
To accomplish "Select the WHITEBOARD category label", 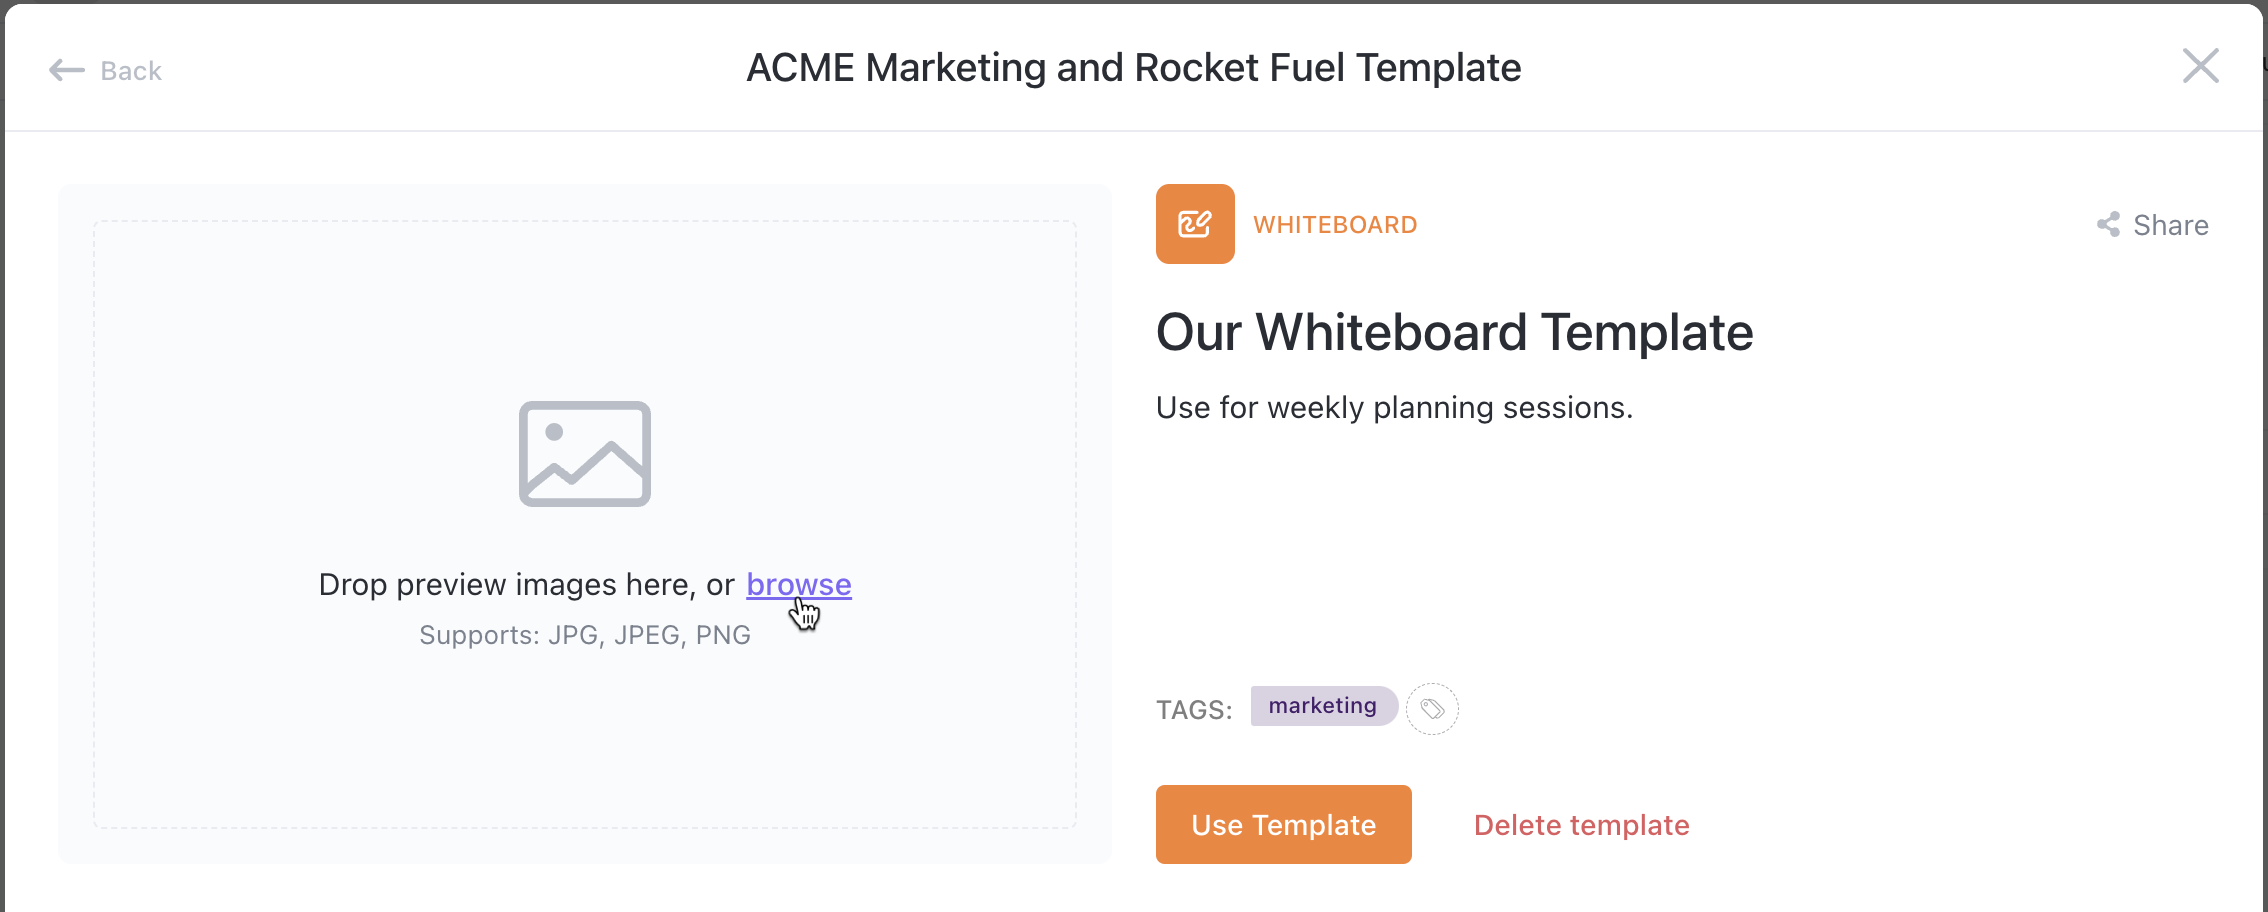I will 1335,224.
